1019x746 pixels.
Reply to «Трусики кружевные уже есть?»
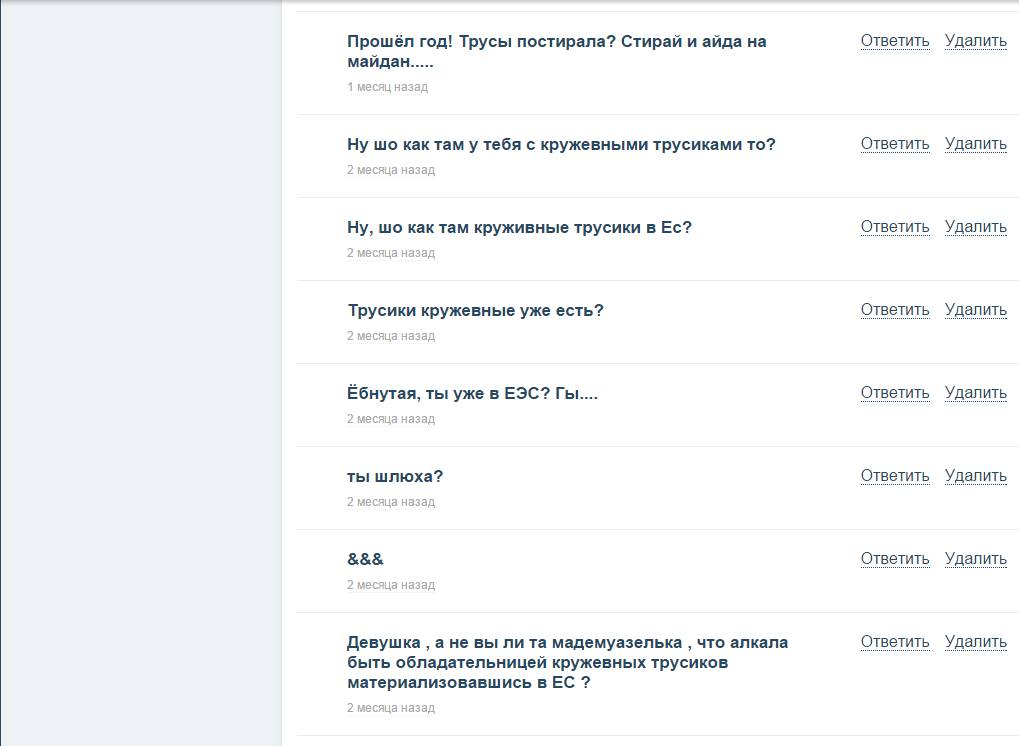(893, 310)
